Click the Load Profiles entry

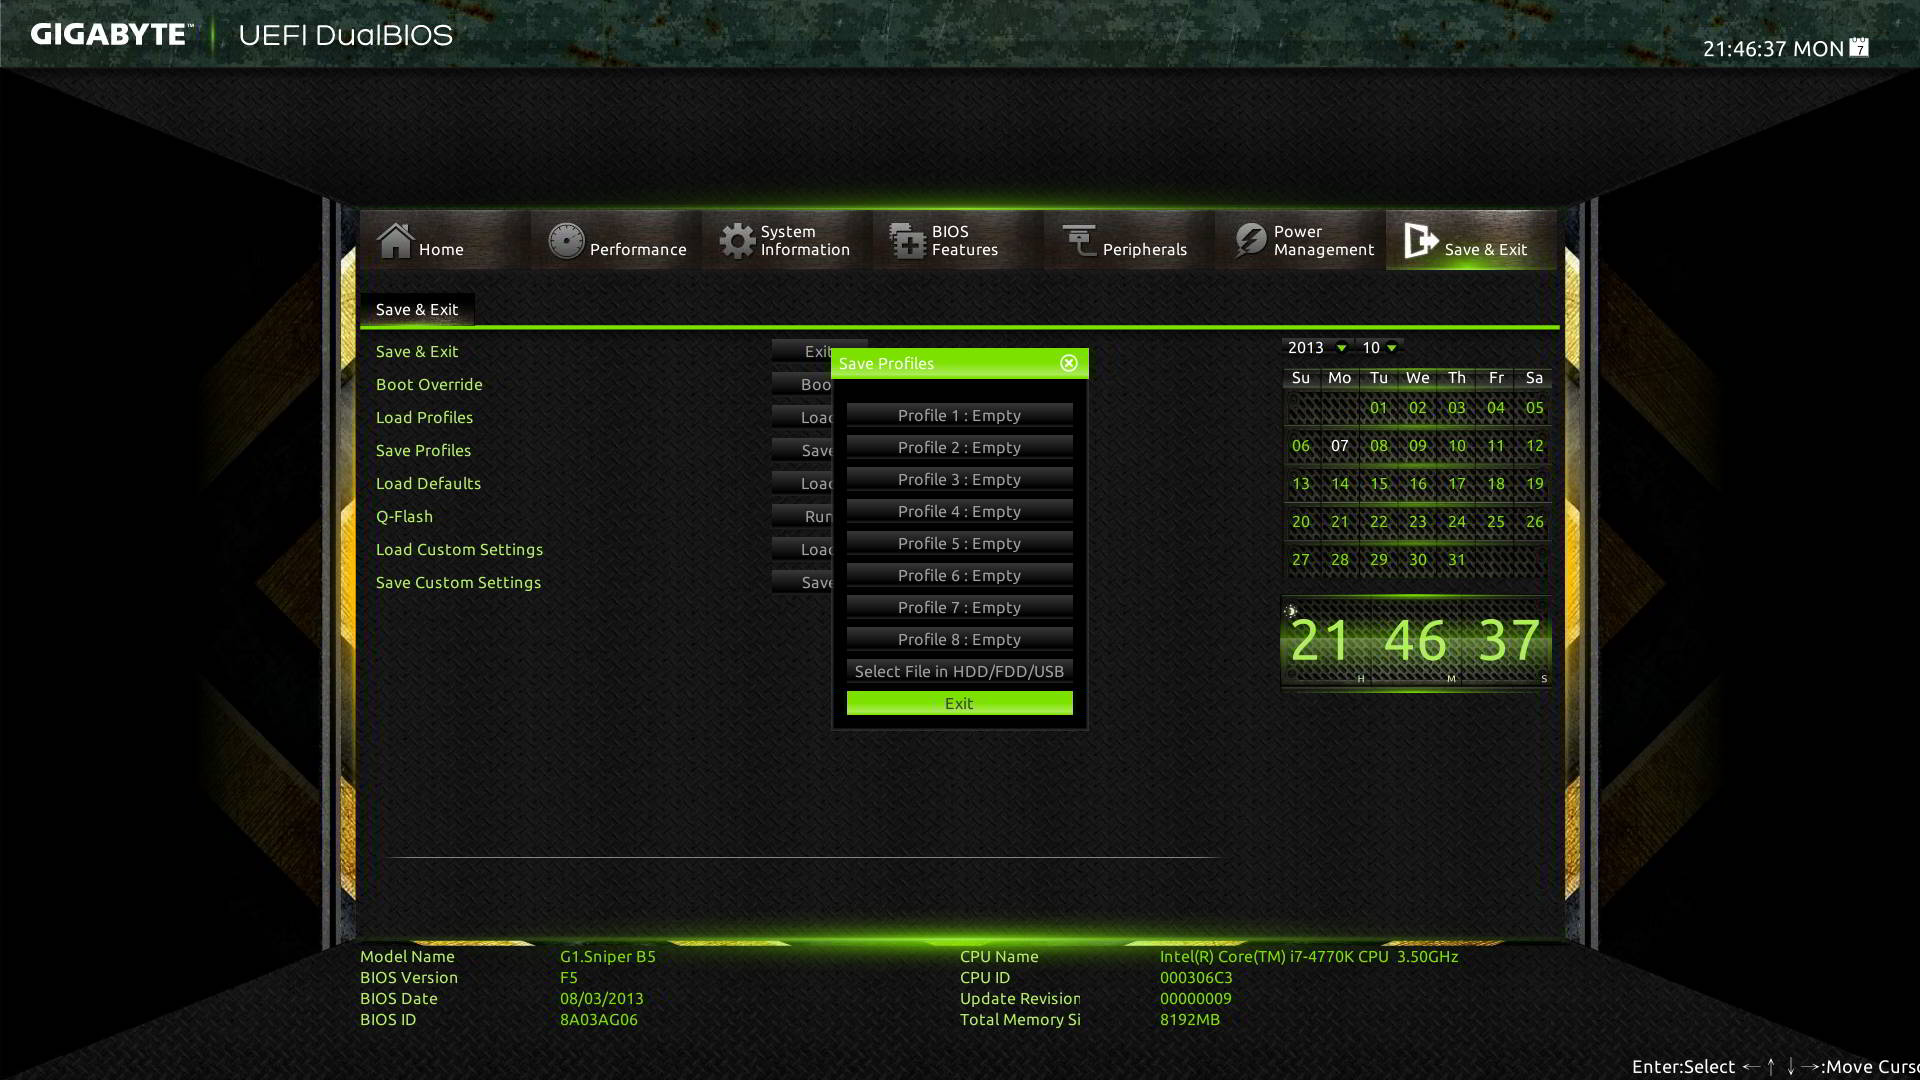tap(424, 417)
